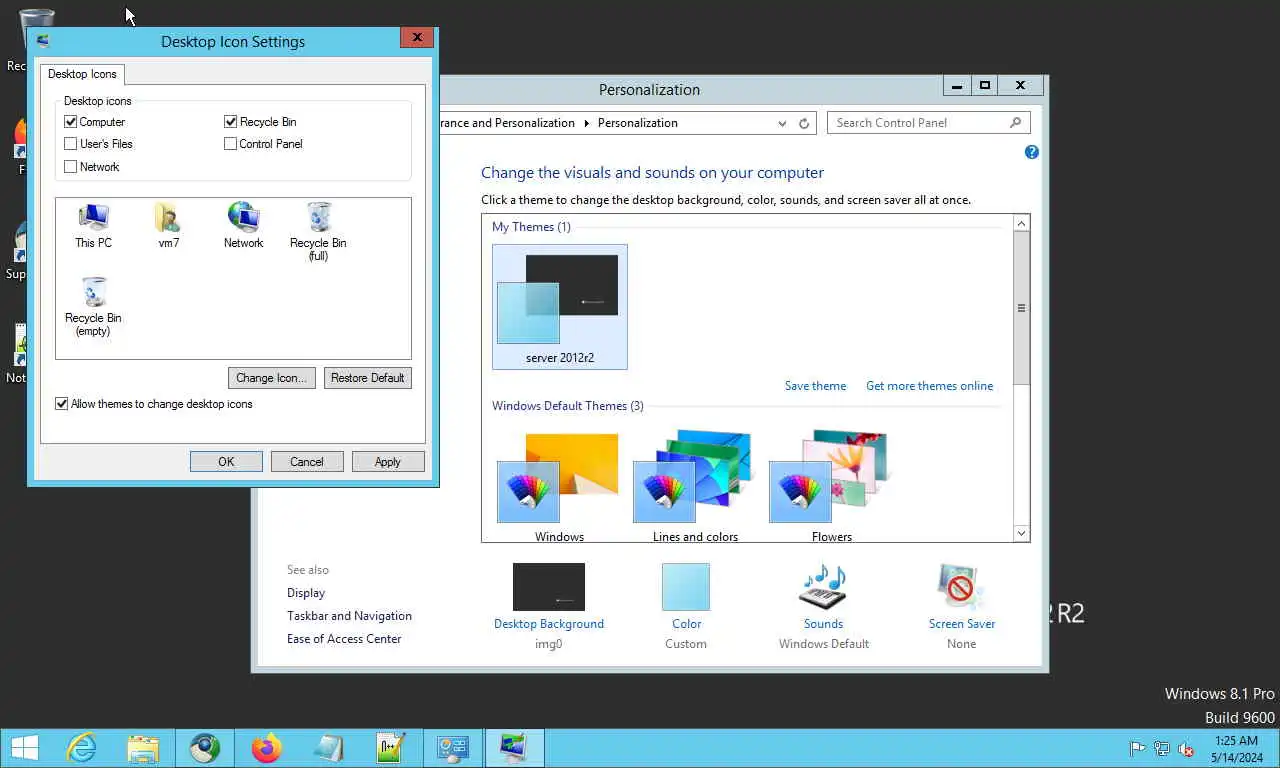Open File Explorer from taskbar
Screen dimensions: 1280x768
coord(143,748)
